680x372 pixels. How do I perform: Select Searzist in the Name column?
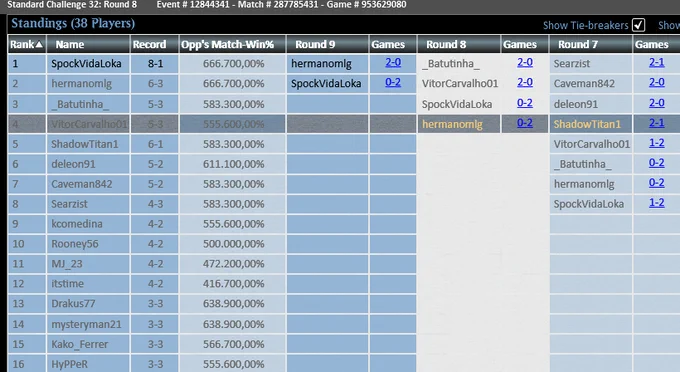coord(69,204)
